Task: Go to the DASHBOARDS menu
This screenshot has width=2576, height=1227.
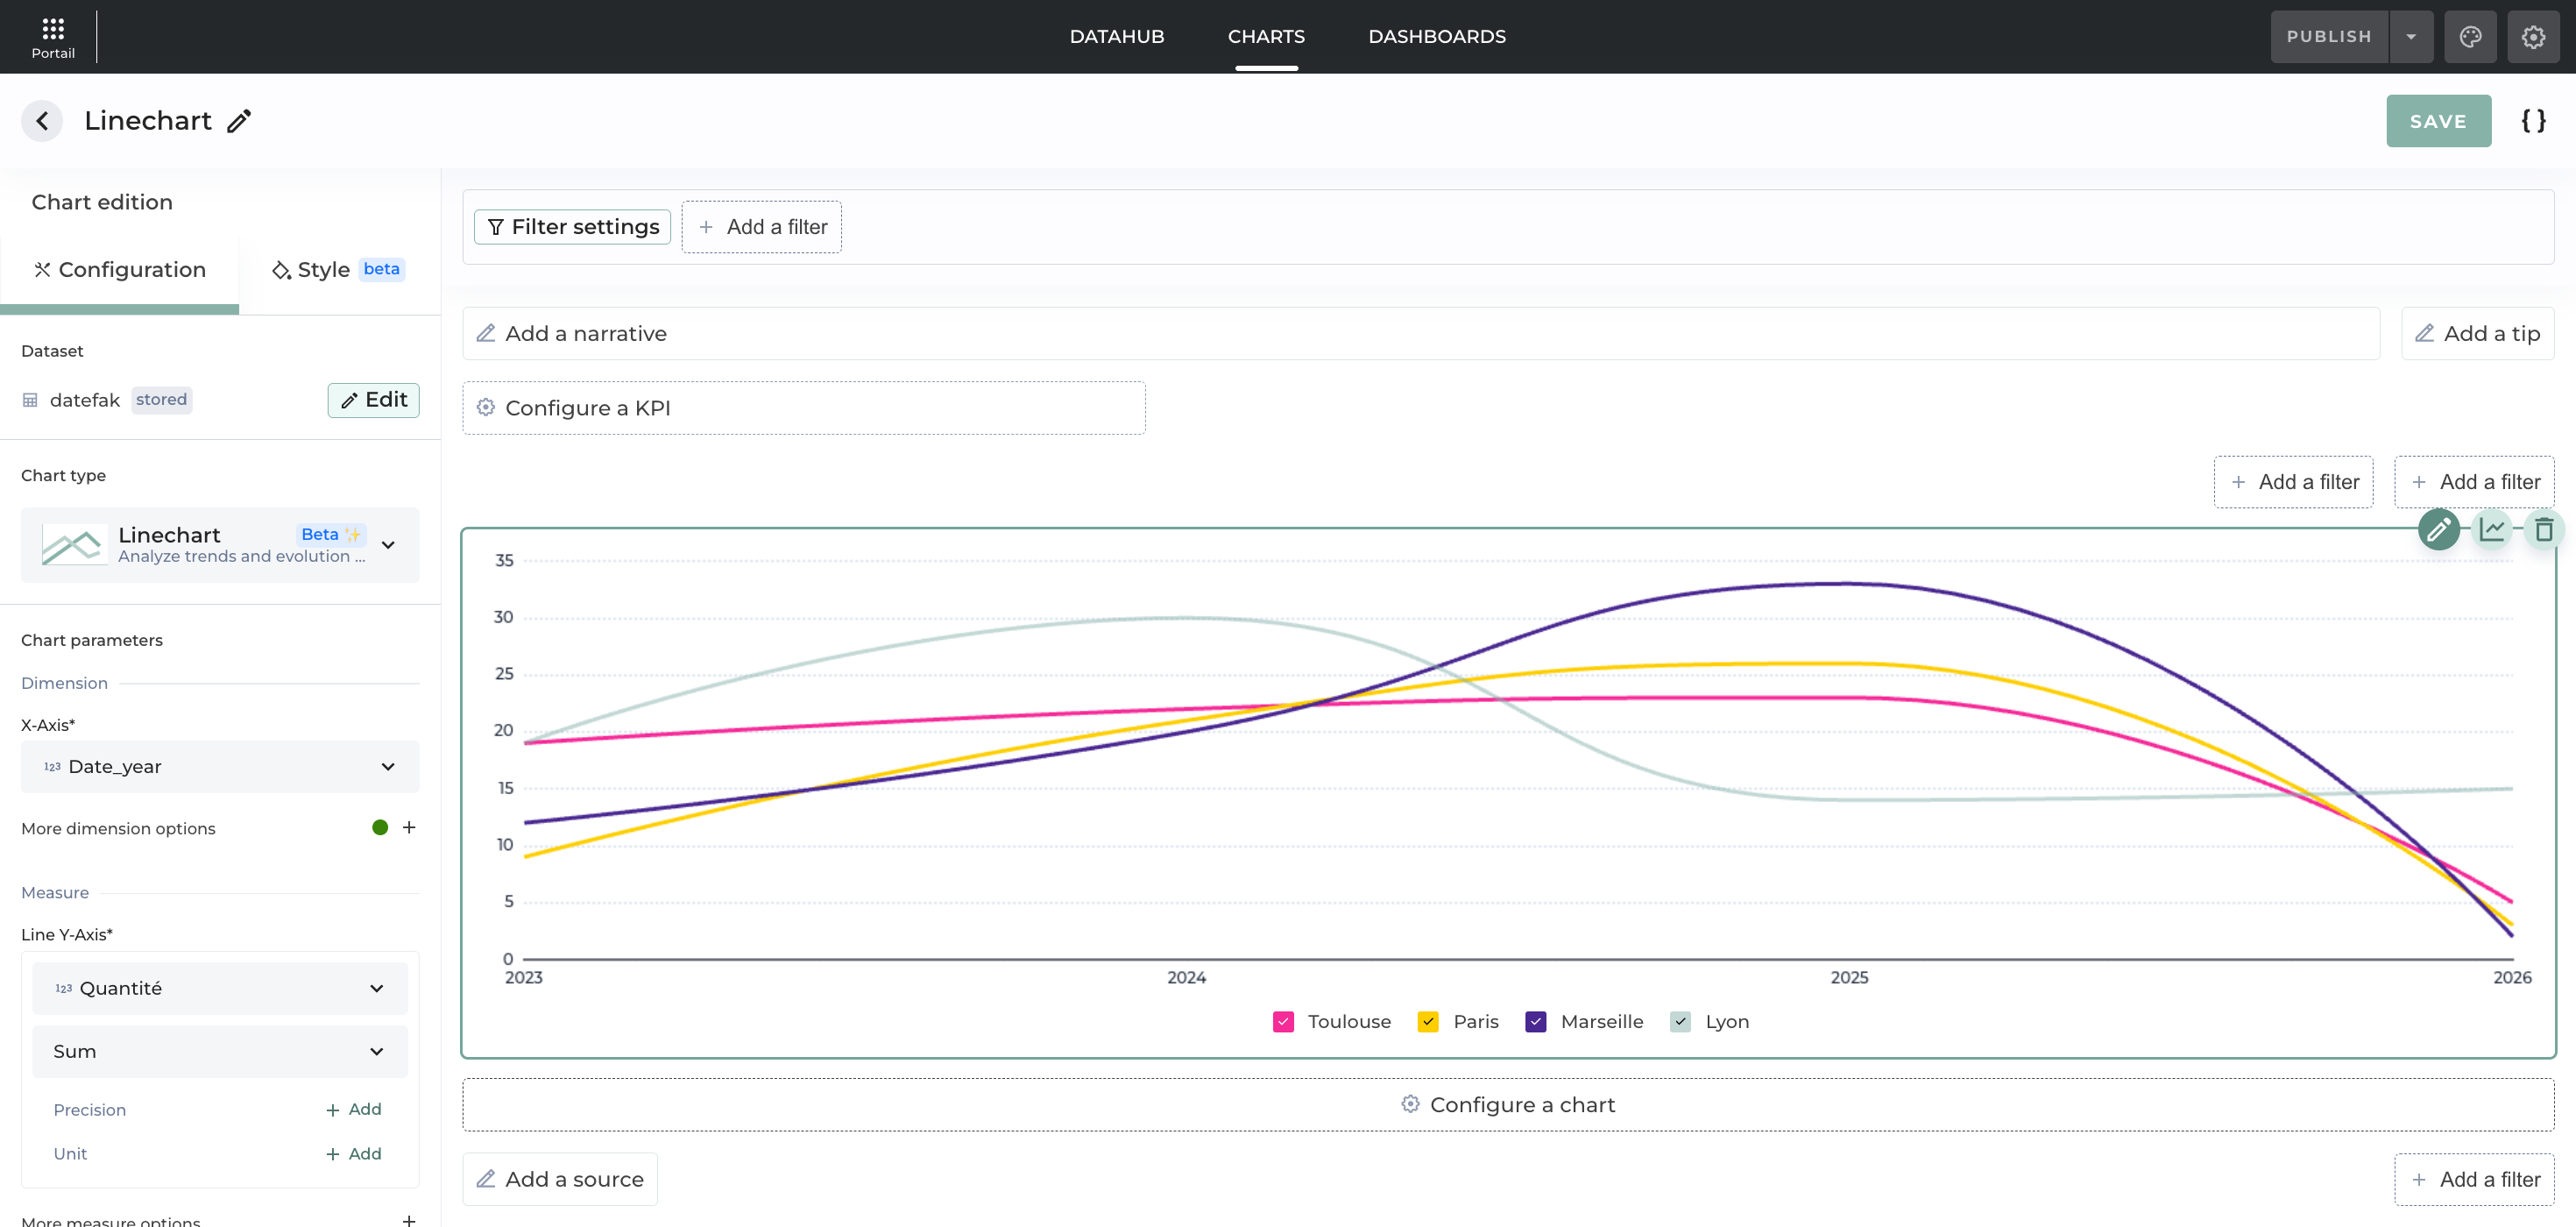Action: pos(1437,36)
